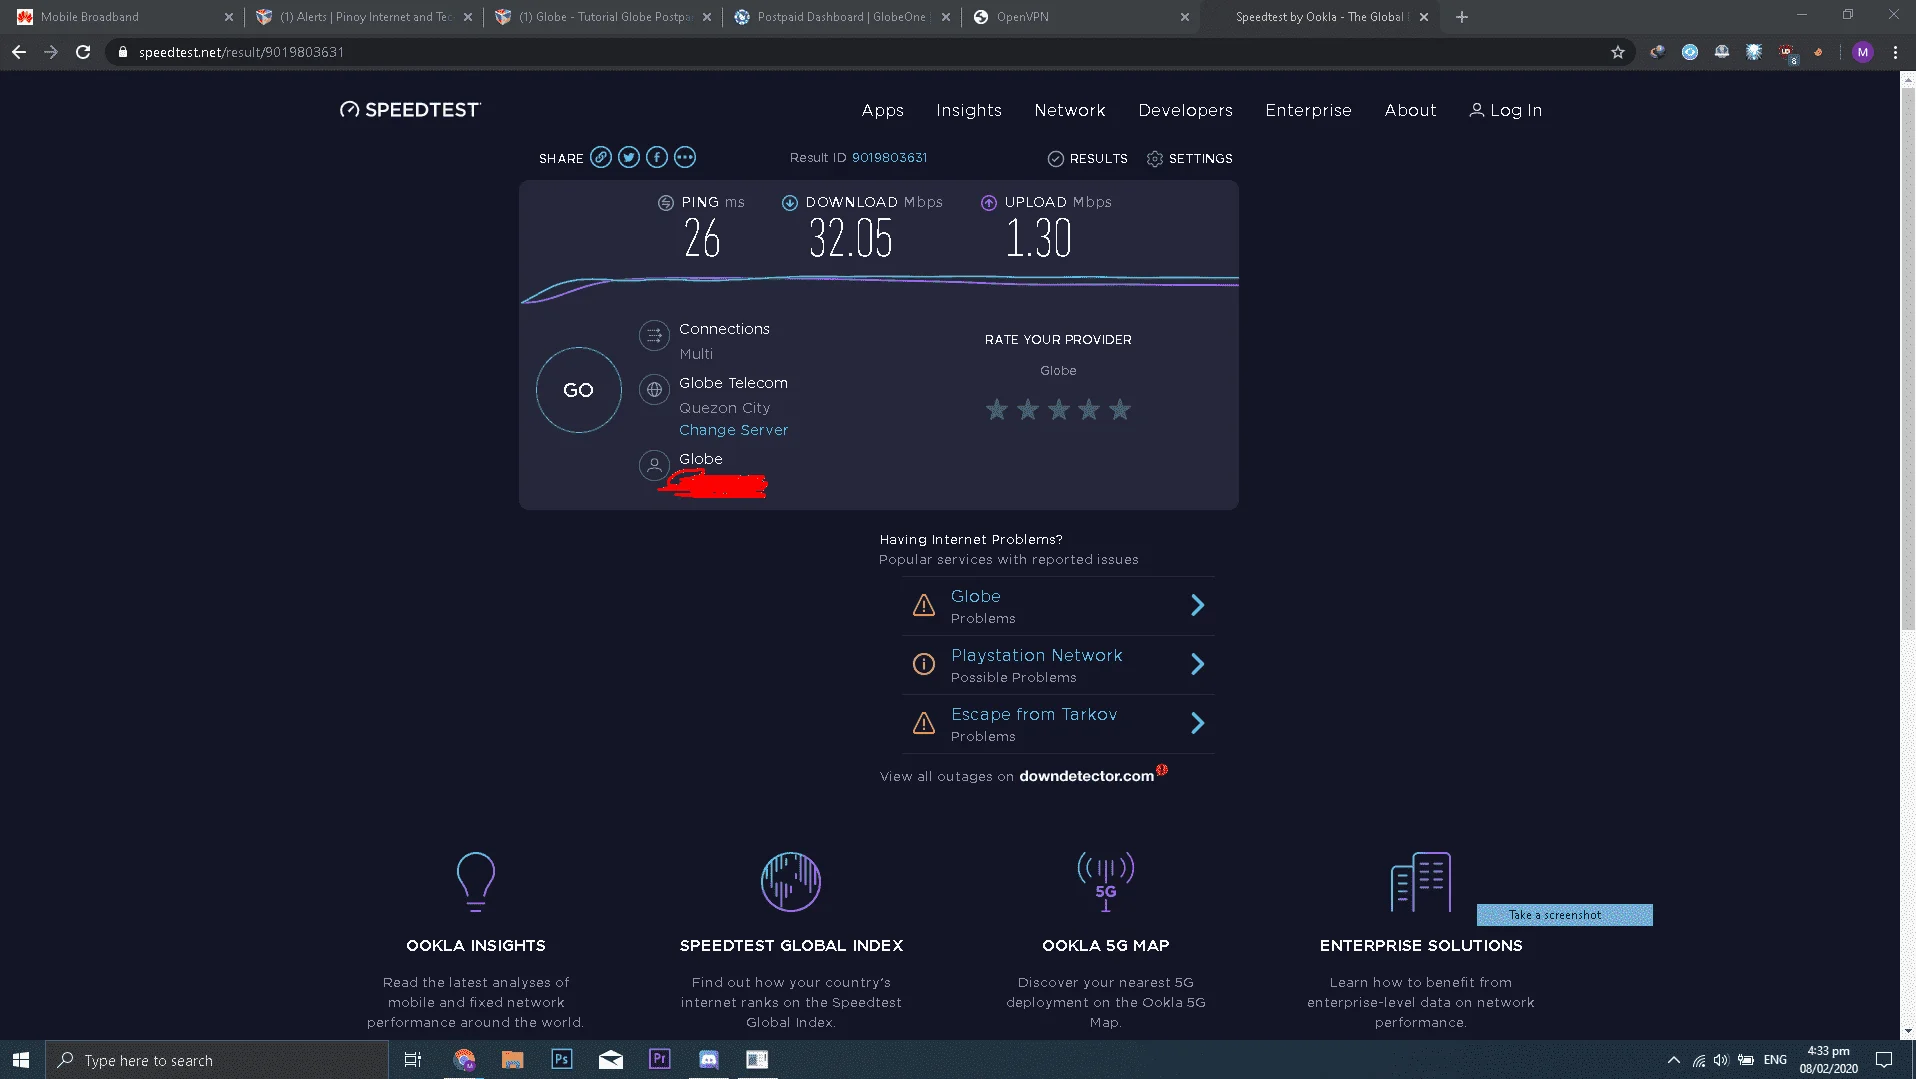Click the Ookla 5G Map antenna icon
The width and height of the screenshot is (1916, 1079).
1105,881
